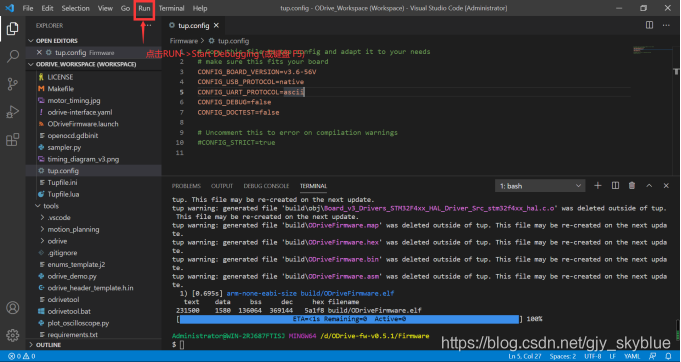Click the feedback icon in status bar
The image size is (681, 362).
click(652, 356)
